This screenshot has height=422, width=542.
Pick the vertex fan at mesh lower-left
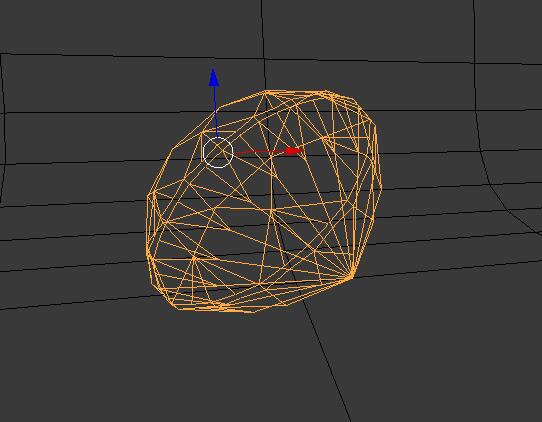click(194, 258)
